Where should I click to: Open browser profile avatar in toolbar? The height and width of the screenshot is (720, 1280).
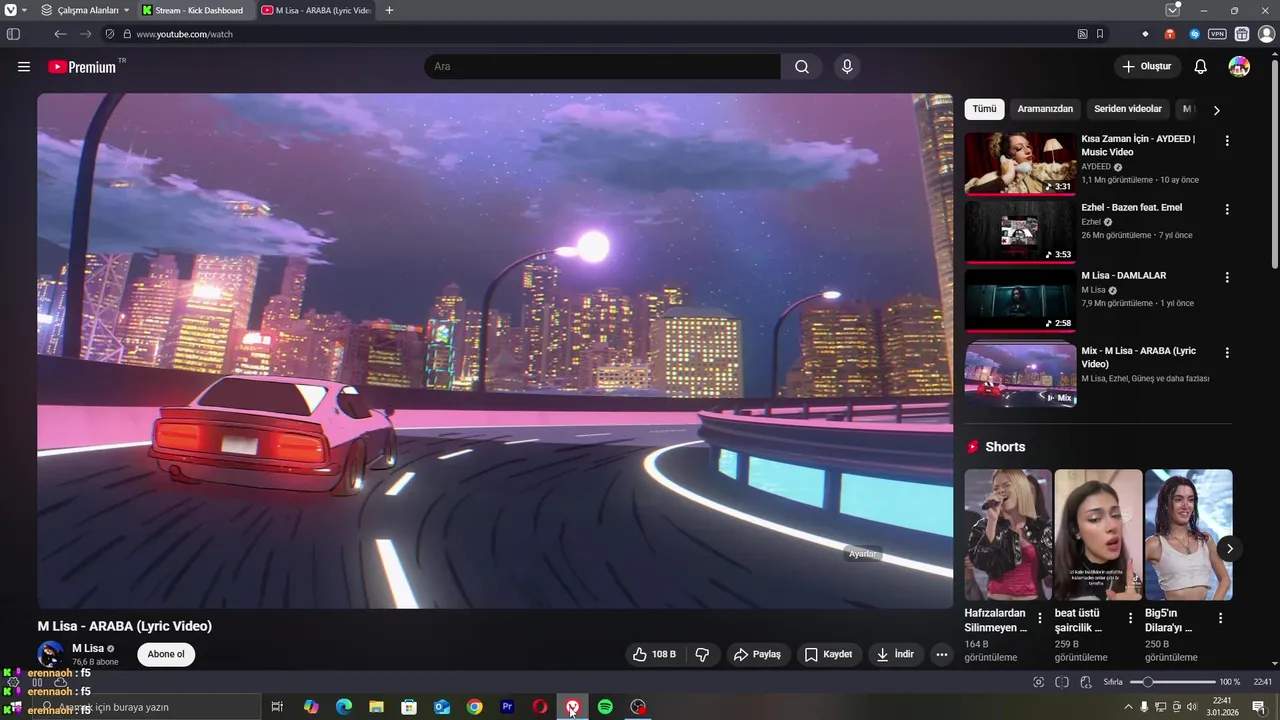point(1266,34)
